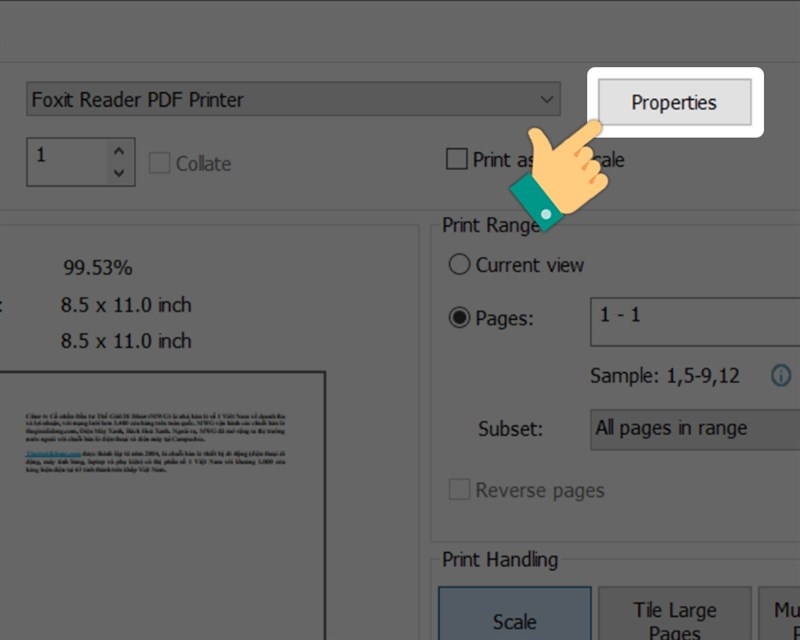Enable the Print as grayscale checkbox
Image resolution: width=800 pixels, height=640 pixels.
(457, 158)
